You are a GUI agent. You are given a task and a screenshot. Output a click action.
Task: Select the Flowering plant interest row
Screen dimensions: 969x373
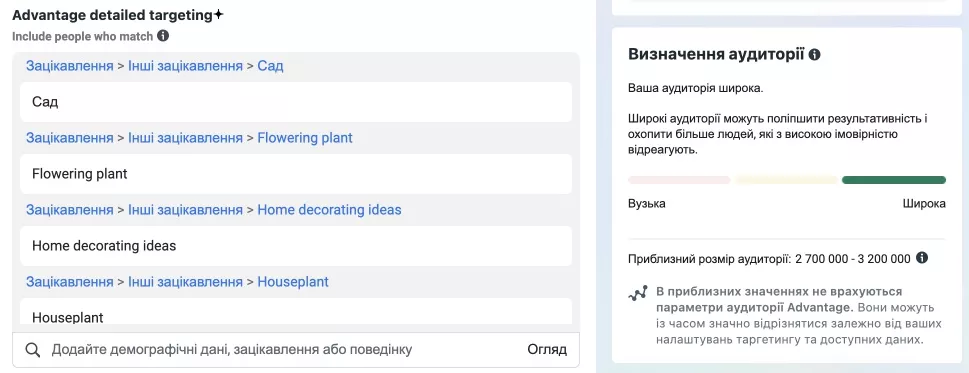[x=296, y=174]
